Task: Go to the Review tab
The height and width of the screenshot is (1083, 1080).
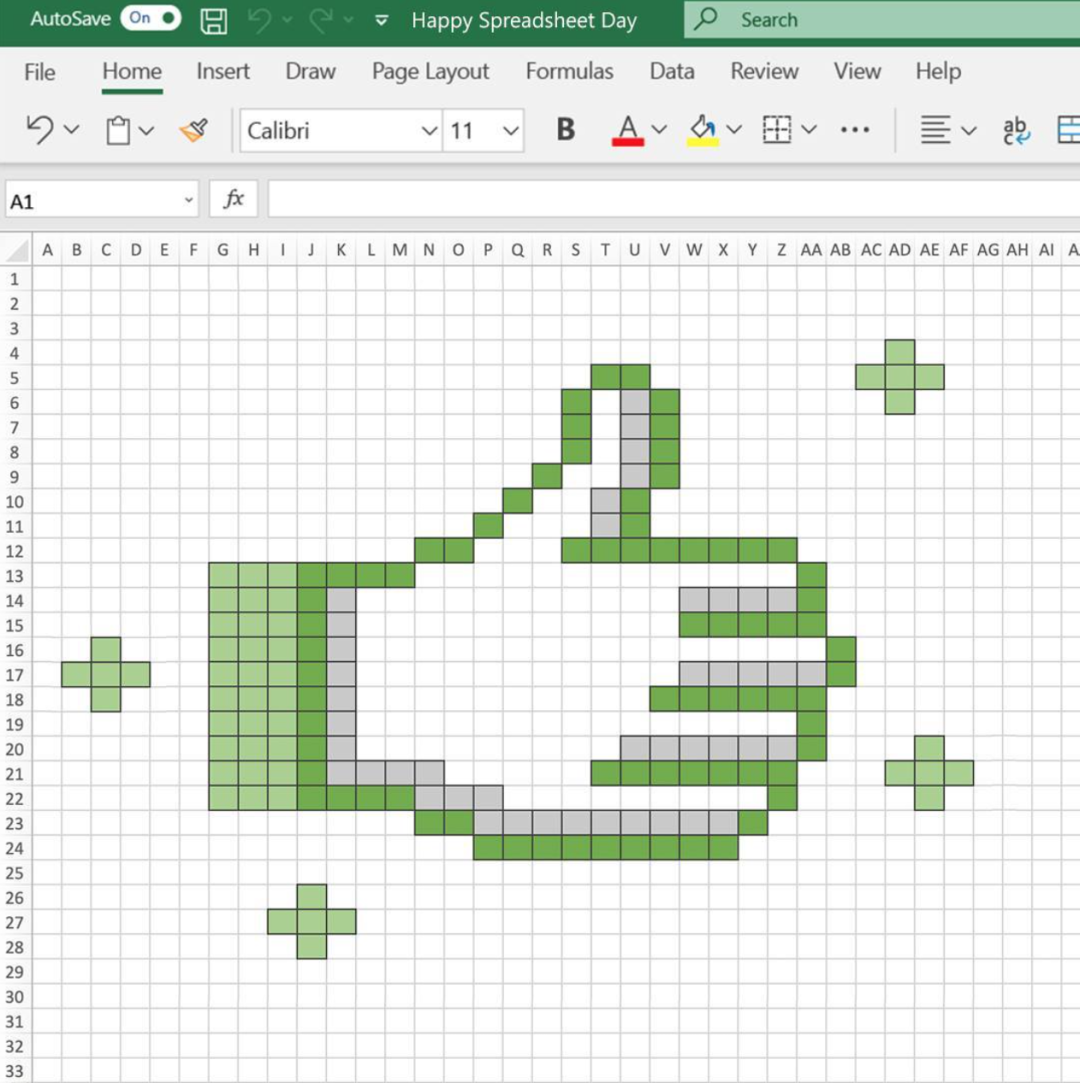Action: 764,71
